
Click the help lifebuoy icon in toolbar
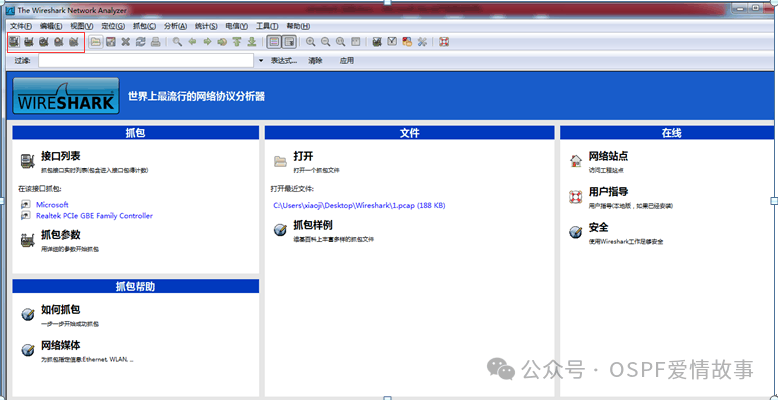[x=444, y=42]
